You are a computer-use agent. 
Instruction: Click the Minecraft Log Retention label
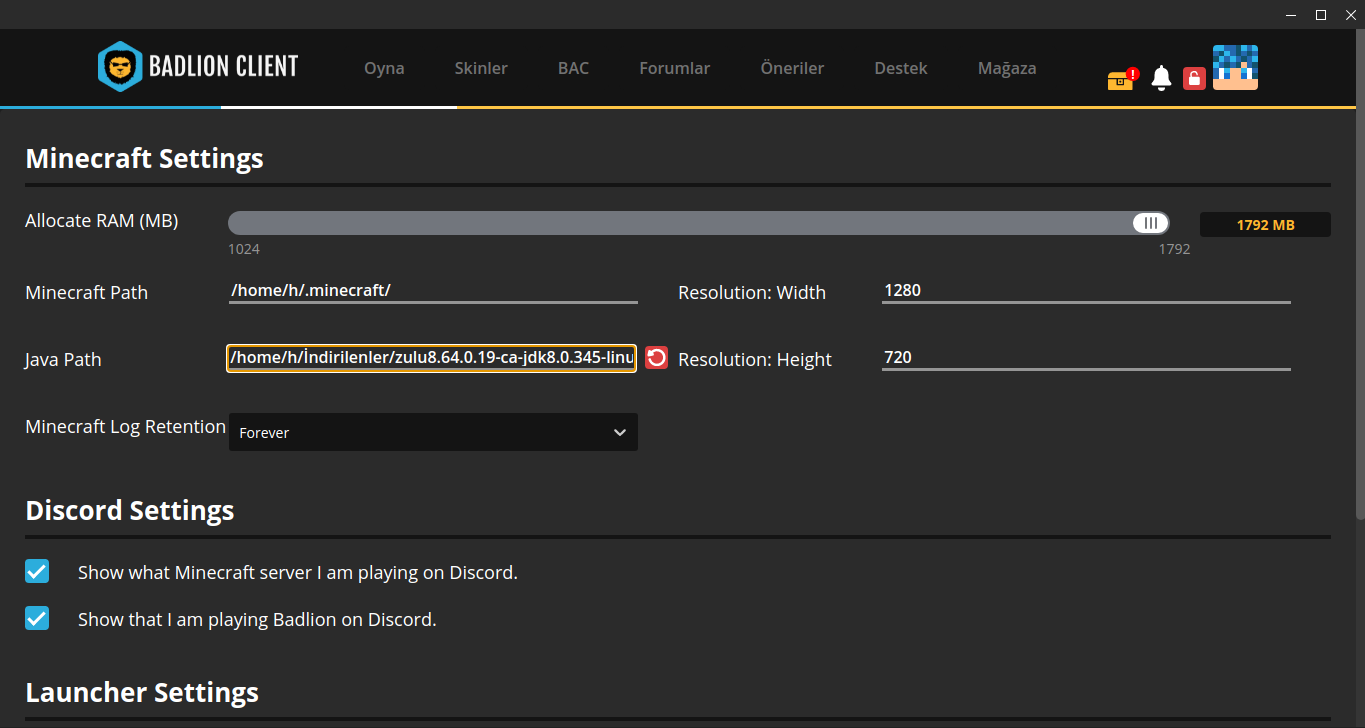pos(126,427)
